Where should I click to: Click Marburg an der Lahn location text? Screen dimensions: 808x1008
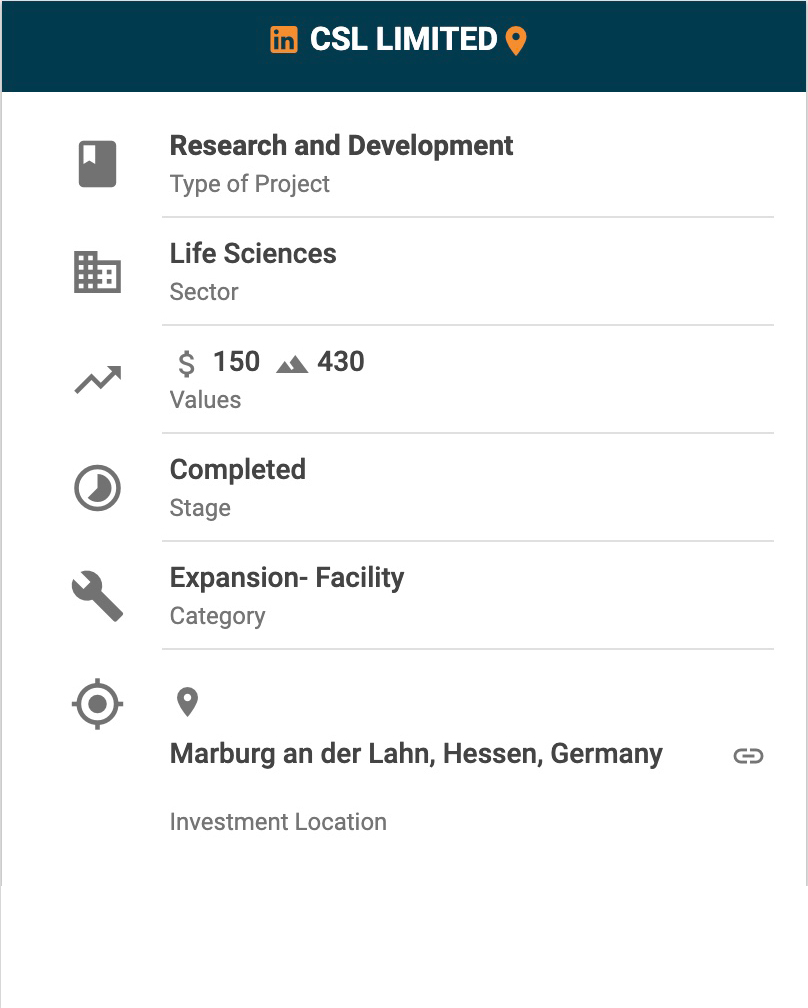pos(416,754)
